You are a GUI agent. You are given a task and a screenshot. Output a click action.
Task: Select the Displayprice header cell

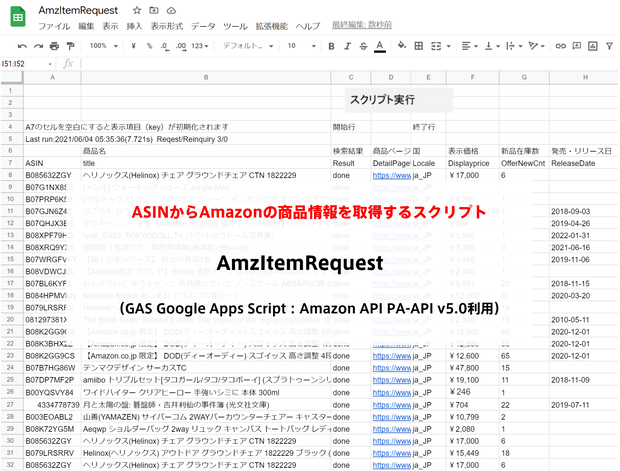[473, 163]
